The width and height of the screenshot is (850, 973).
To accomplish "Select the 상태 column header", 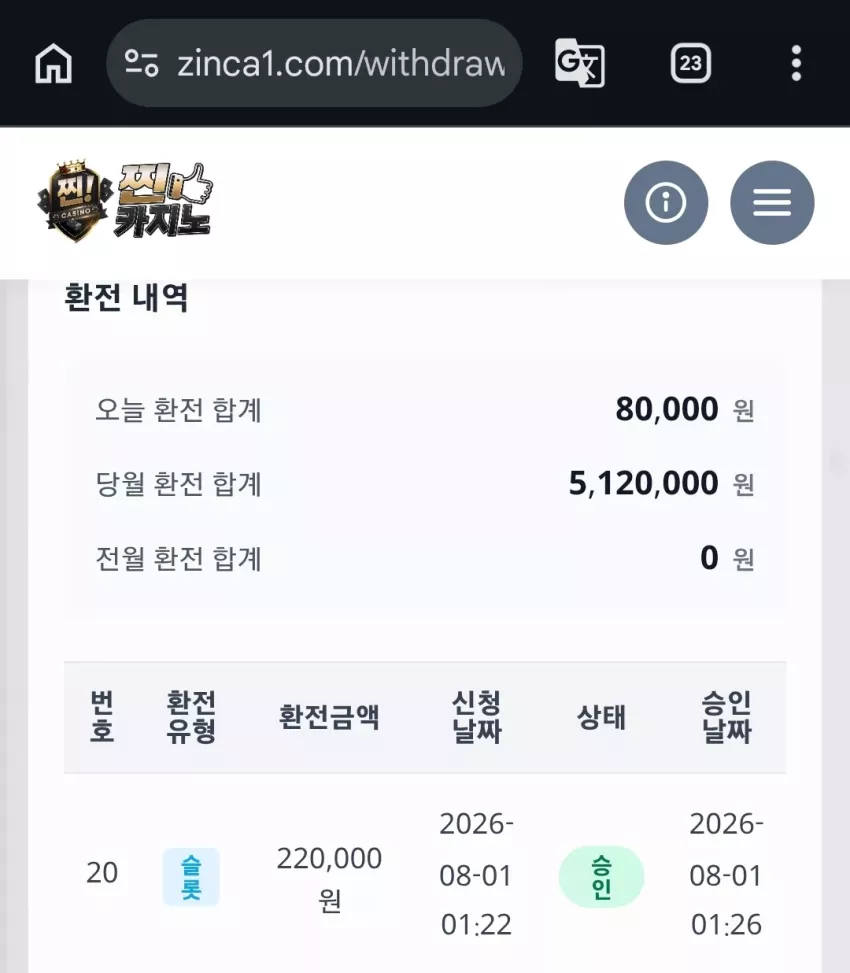I will (601, 717).
